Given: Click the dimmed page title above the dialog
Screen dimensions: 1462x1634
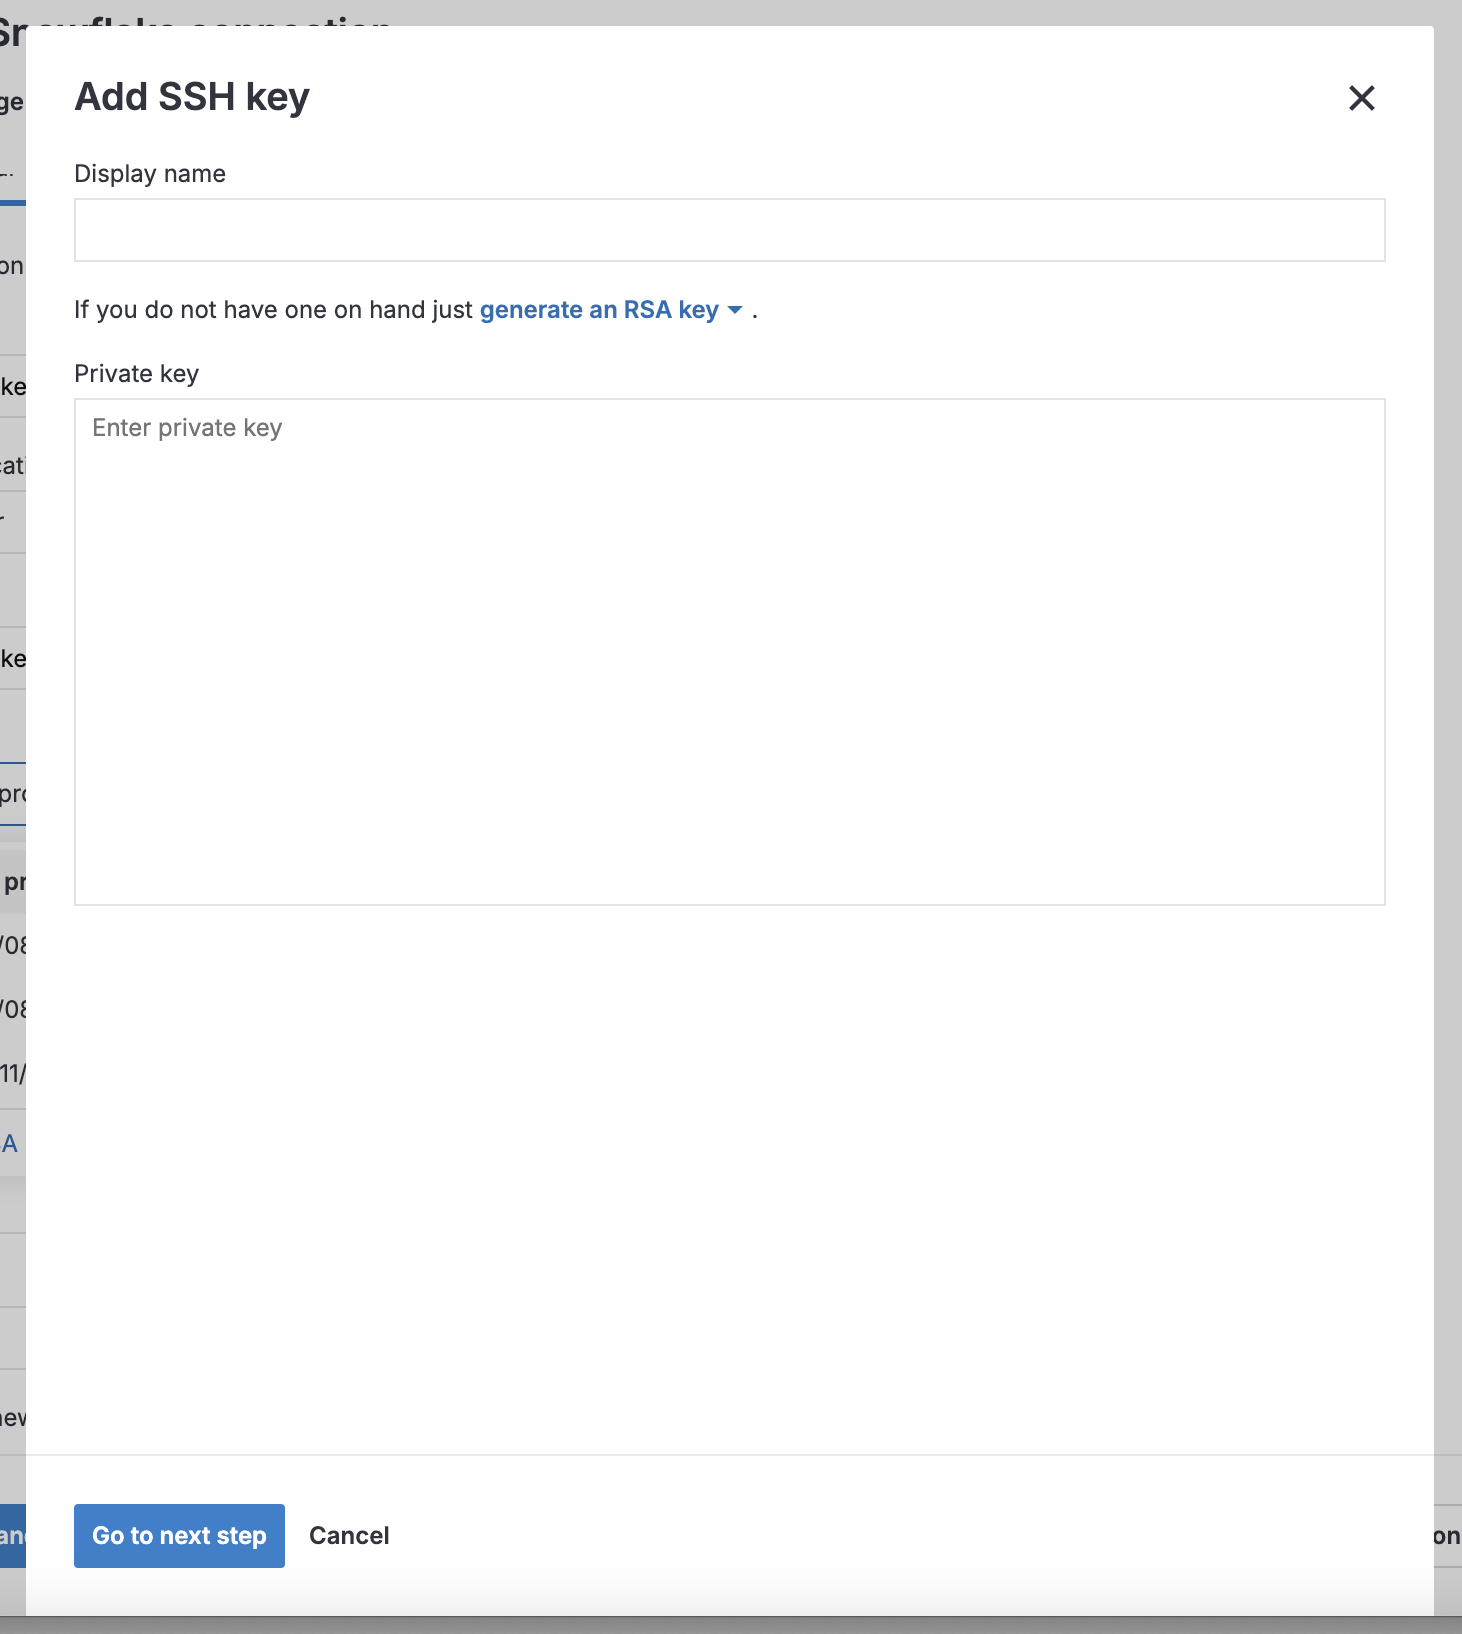Looking at the screenshot, I should 200,14.
